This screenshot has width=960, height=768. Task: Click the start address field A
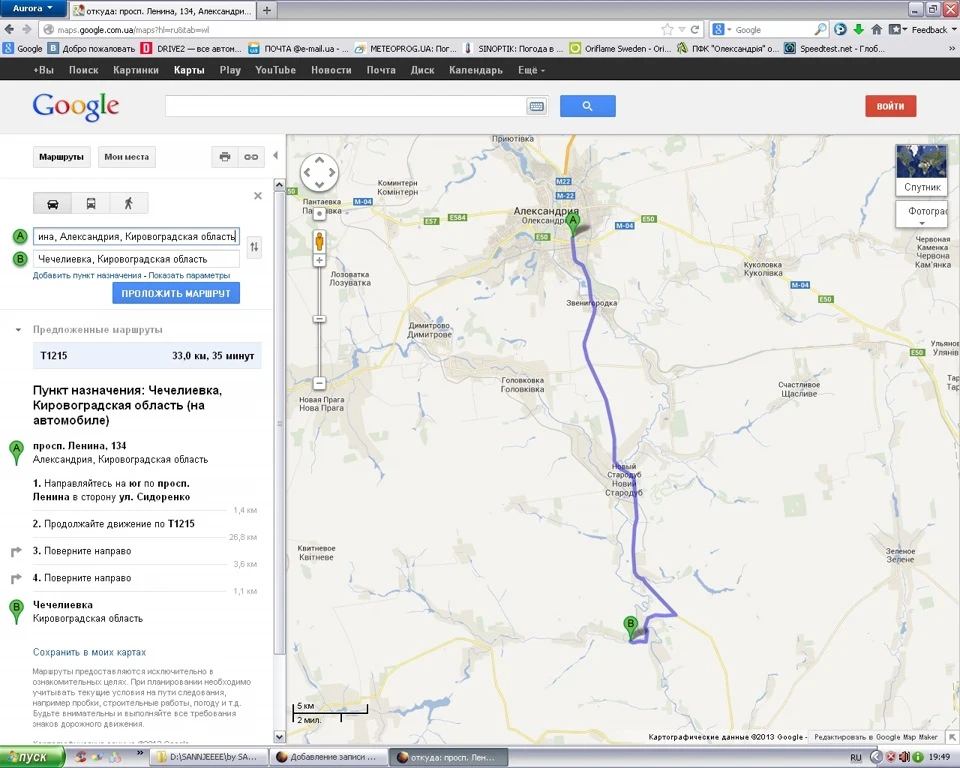(x=136, y=236)
